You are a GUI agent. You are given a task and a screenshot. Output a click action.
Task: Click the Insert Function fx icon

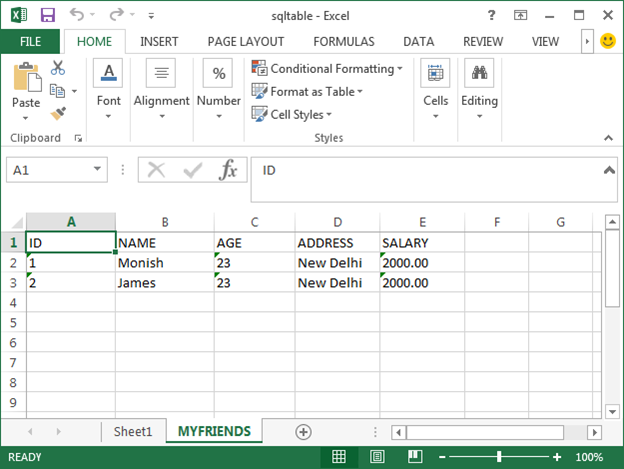(228, 170)
